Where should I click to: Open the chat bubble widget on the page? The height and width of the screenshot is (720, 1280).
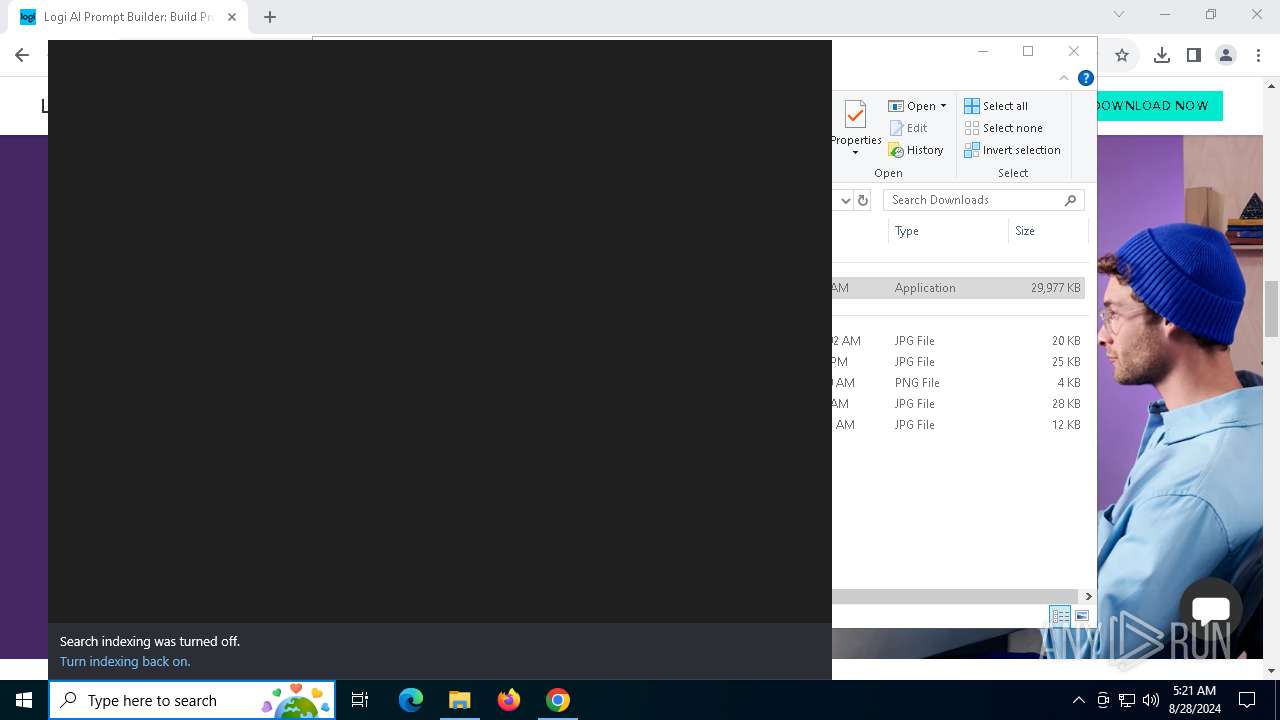point(1210,609)
